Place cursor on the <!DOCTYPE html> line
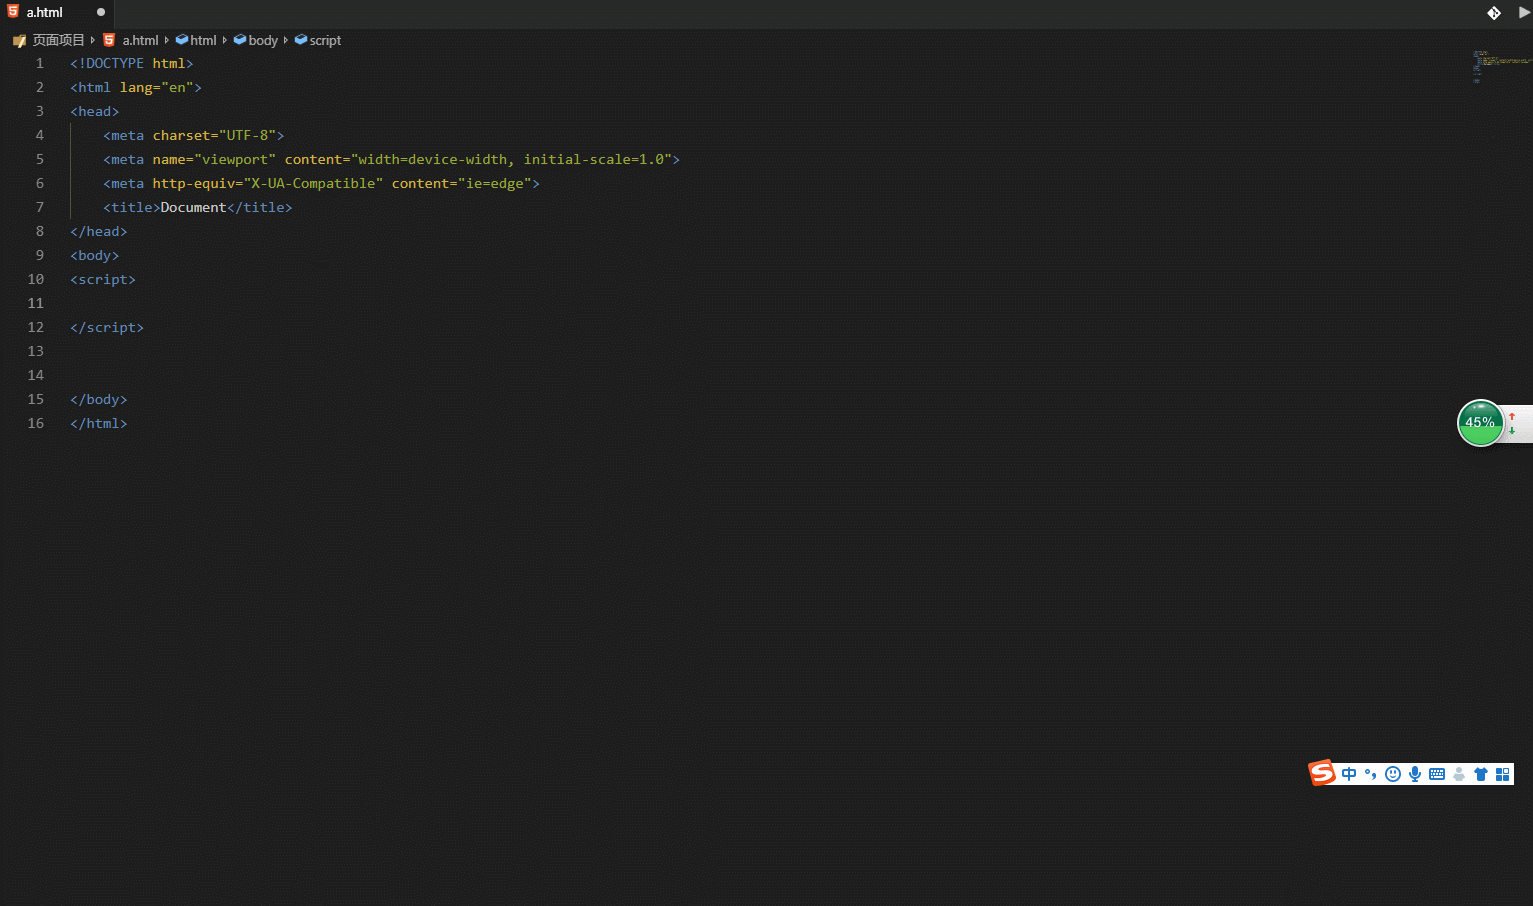 (132, 63)
